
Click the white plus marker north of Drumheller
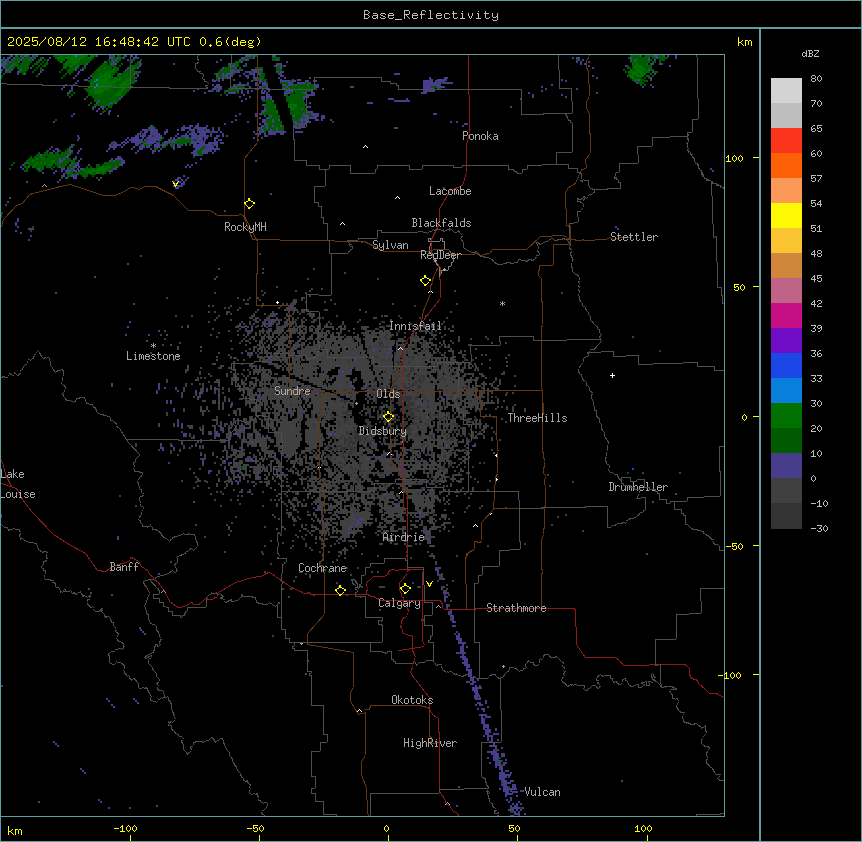pyautogui.click(x=612, y=375)
